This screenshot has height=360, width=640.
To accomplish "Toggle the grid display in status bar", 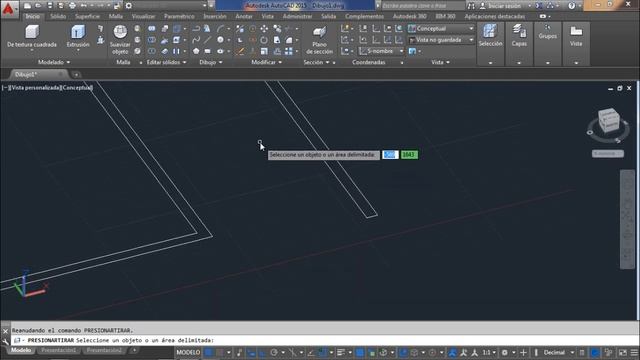I will 209,352.
